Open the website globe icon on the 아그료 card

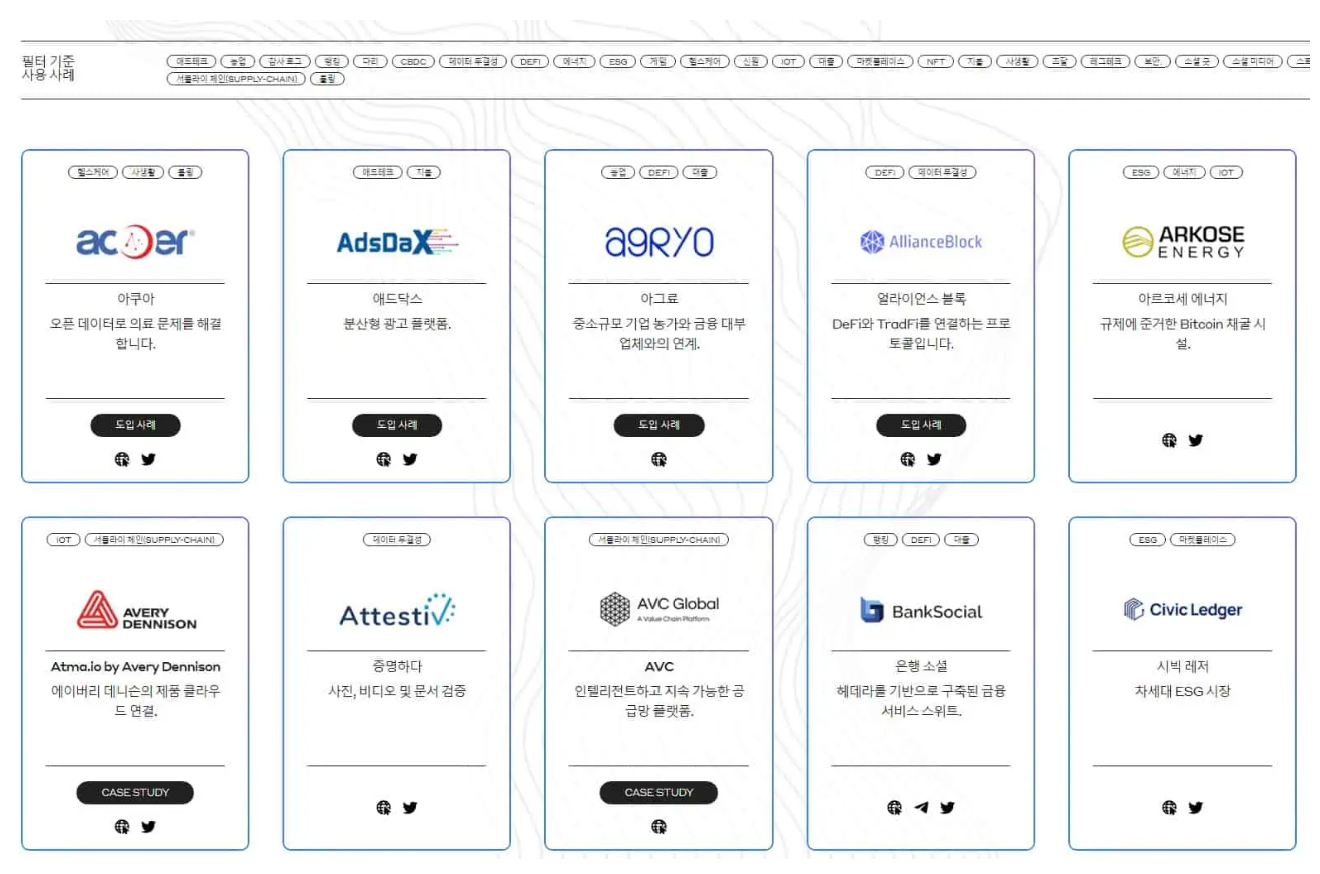[659, 460]
